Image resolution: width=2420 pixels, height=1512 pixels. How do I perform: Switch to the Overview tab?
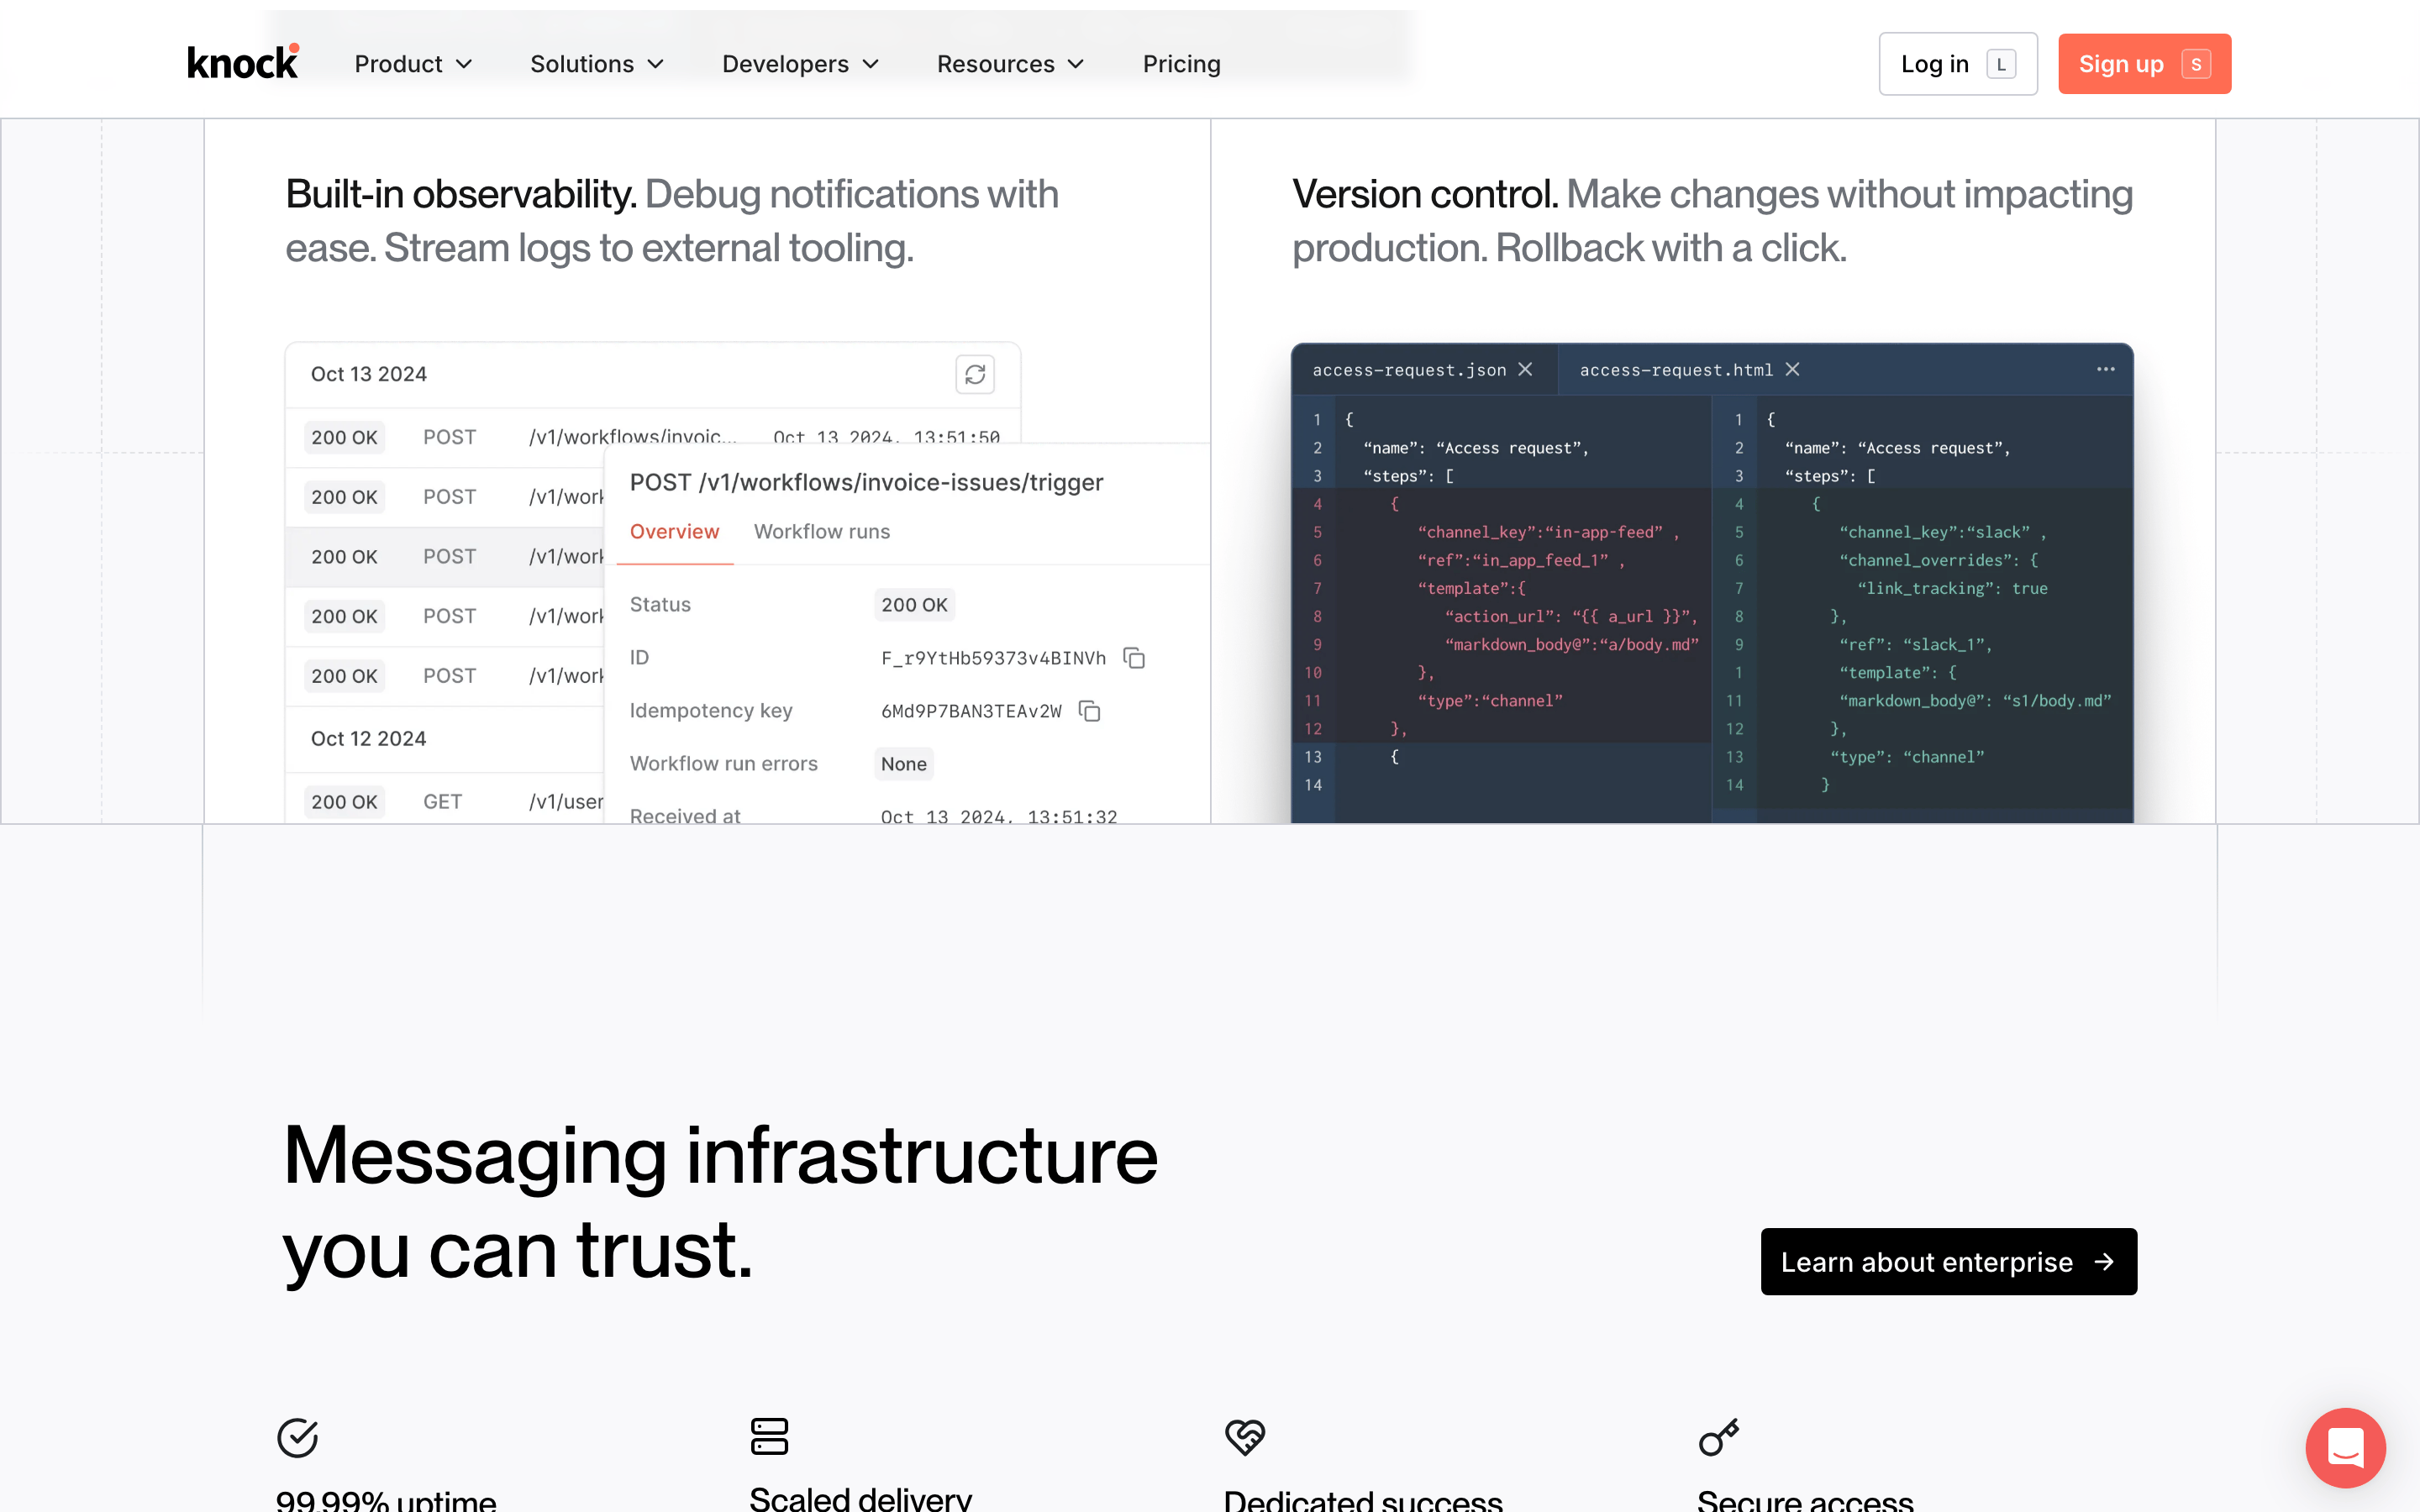(674, 532)
